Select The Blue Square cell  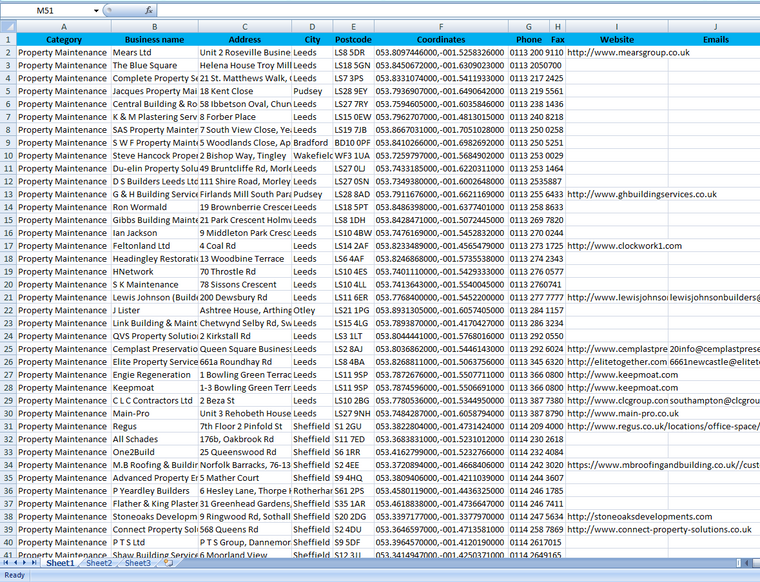tap(155, 65)
